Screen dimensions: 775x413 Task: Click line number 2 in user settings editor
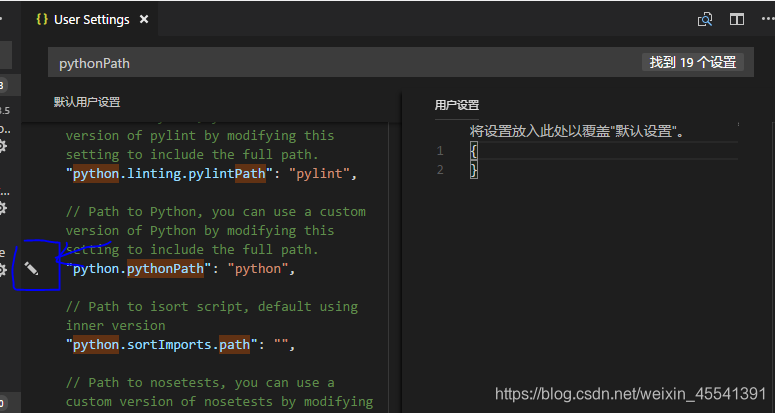click(440, 170)
